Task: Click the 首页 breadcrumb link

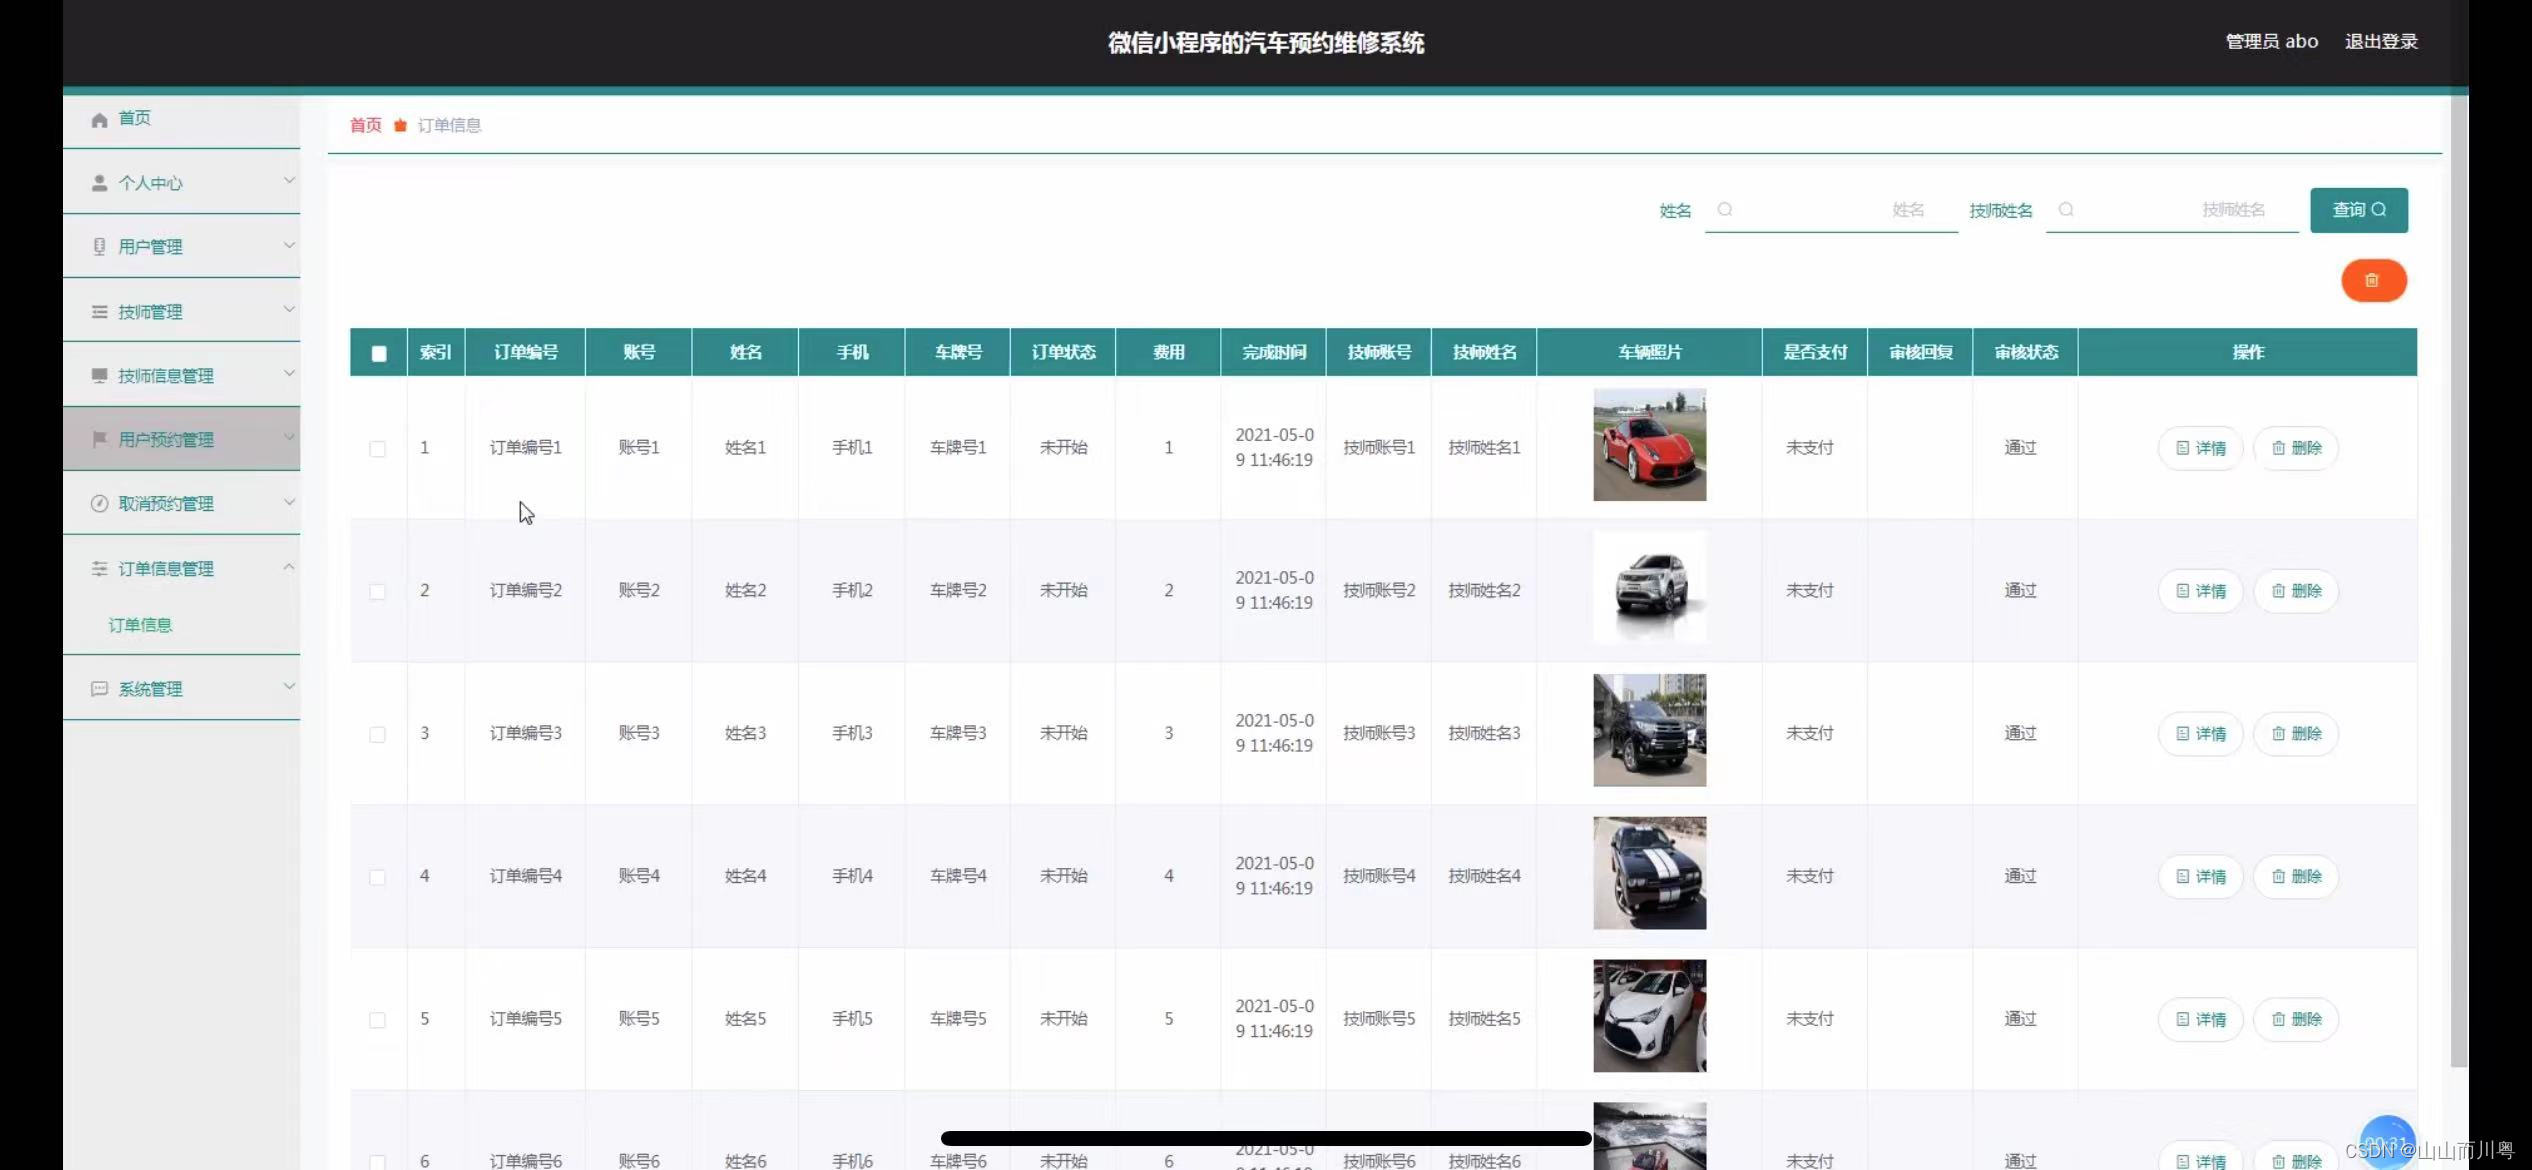Action: point(365,125)
